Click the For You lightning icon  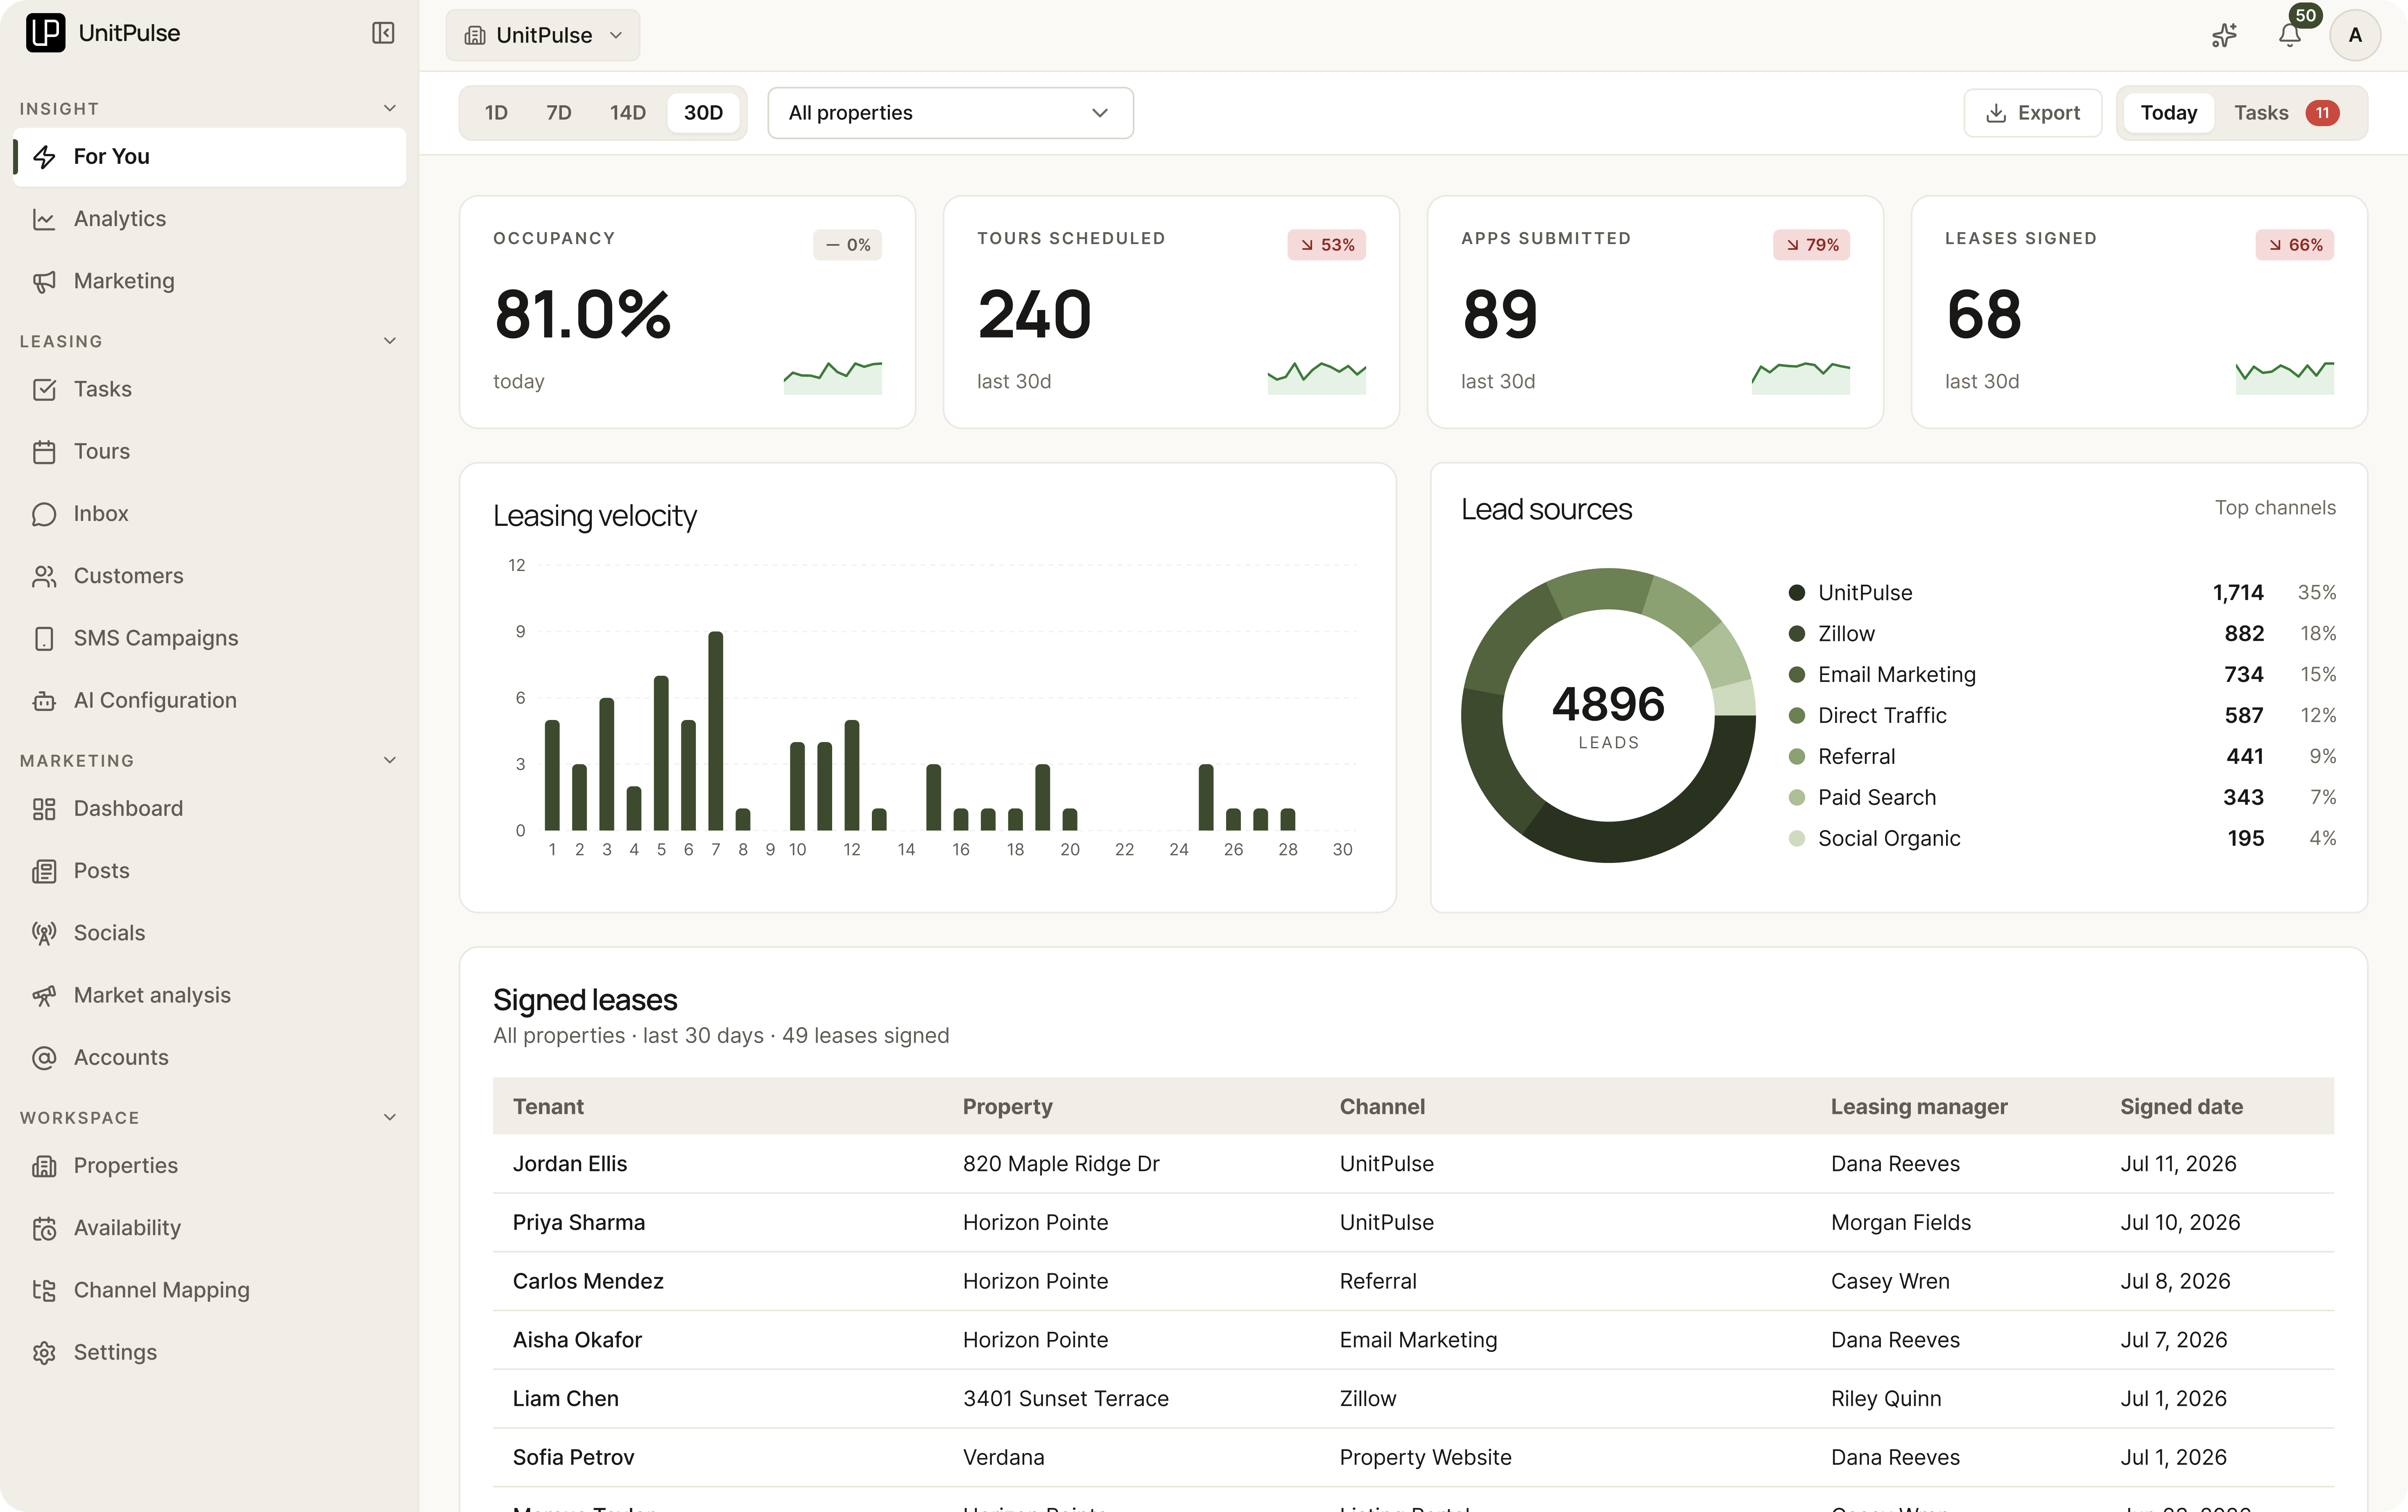coord(44,157)
